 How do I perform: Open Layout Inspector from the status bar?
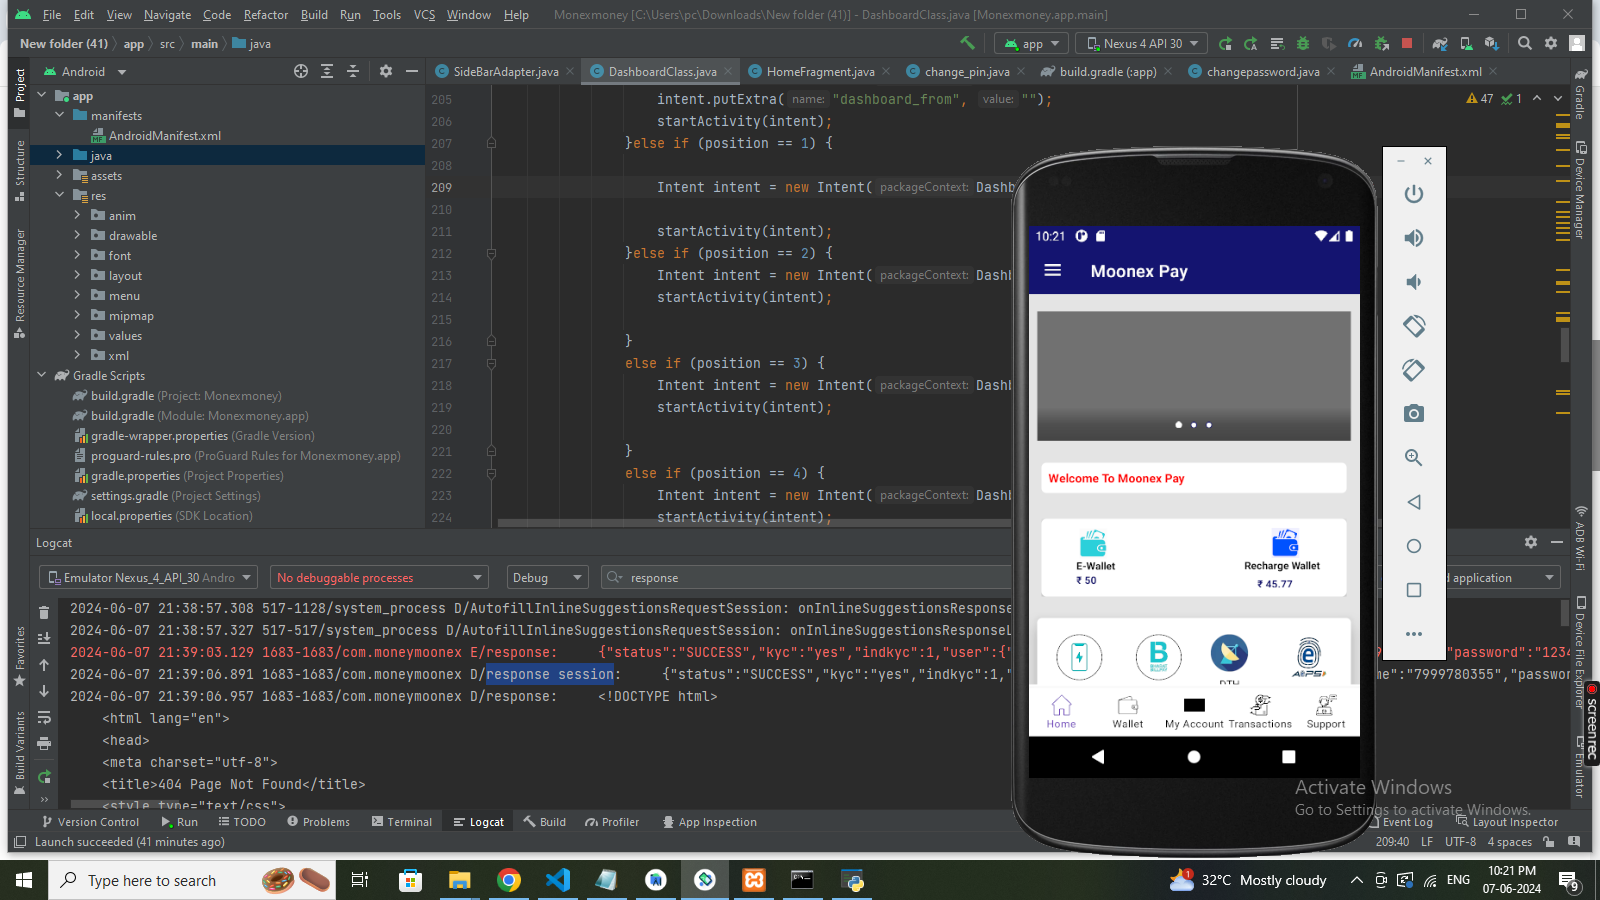coord(1507,821)
